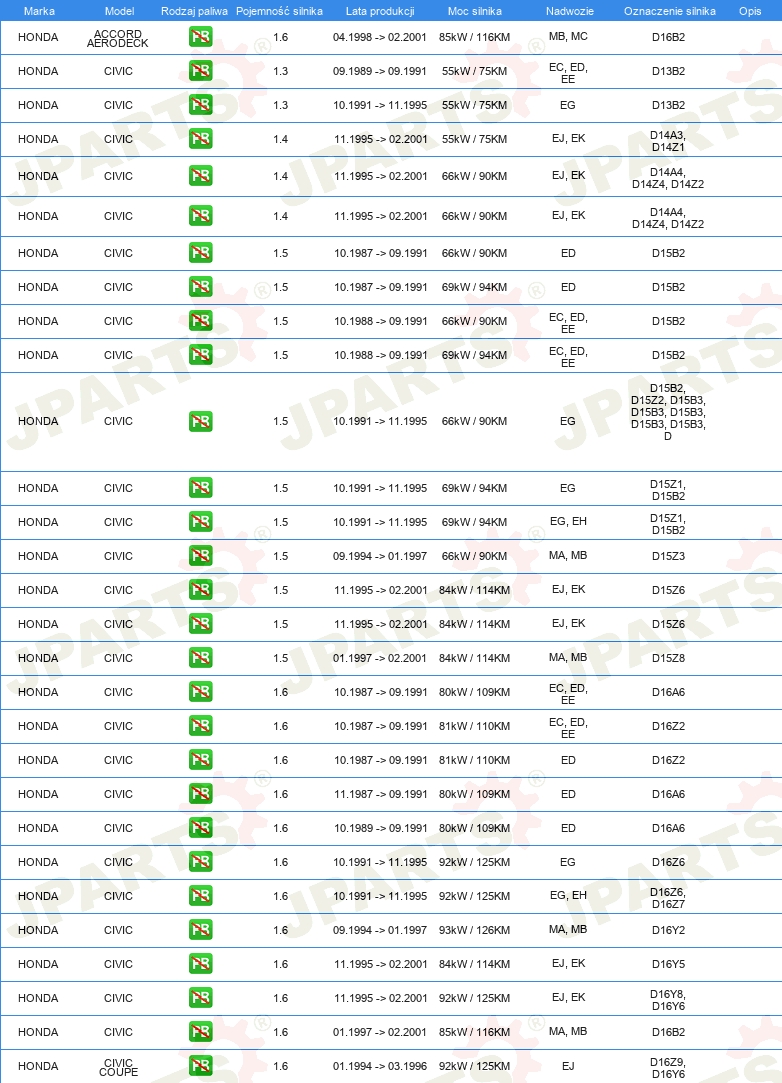782x1083 pixels.
Task: Click fuel icon in D16Y8, D16Y6 row
Action: click(200, 997)
